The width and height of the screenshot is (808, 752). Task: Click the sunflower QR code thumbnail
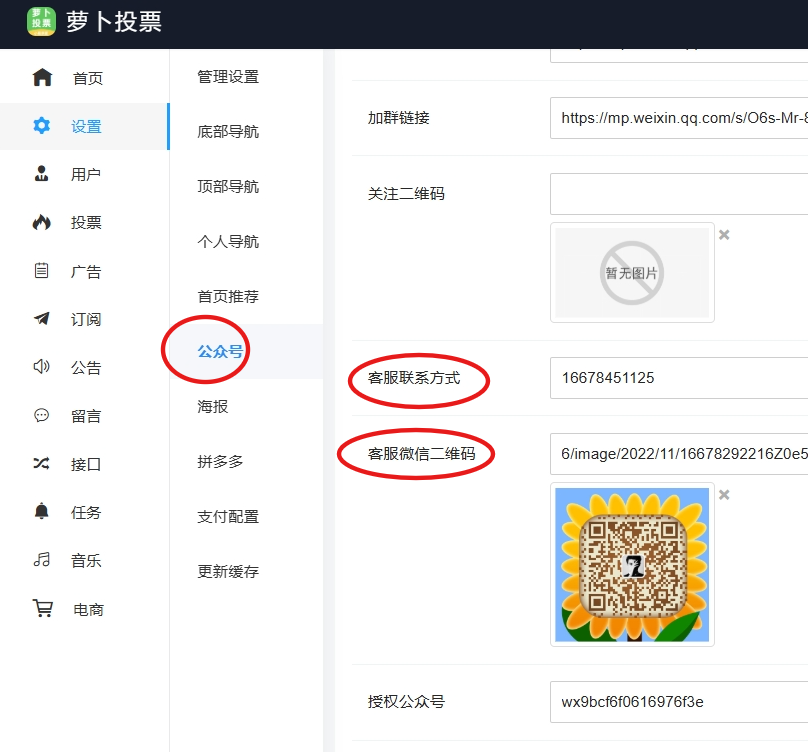coord(632,565)
